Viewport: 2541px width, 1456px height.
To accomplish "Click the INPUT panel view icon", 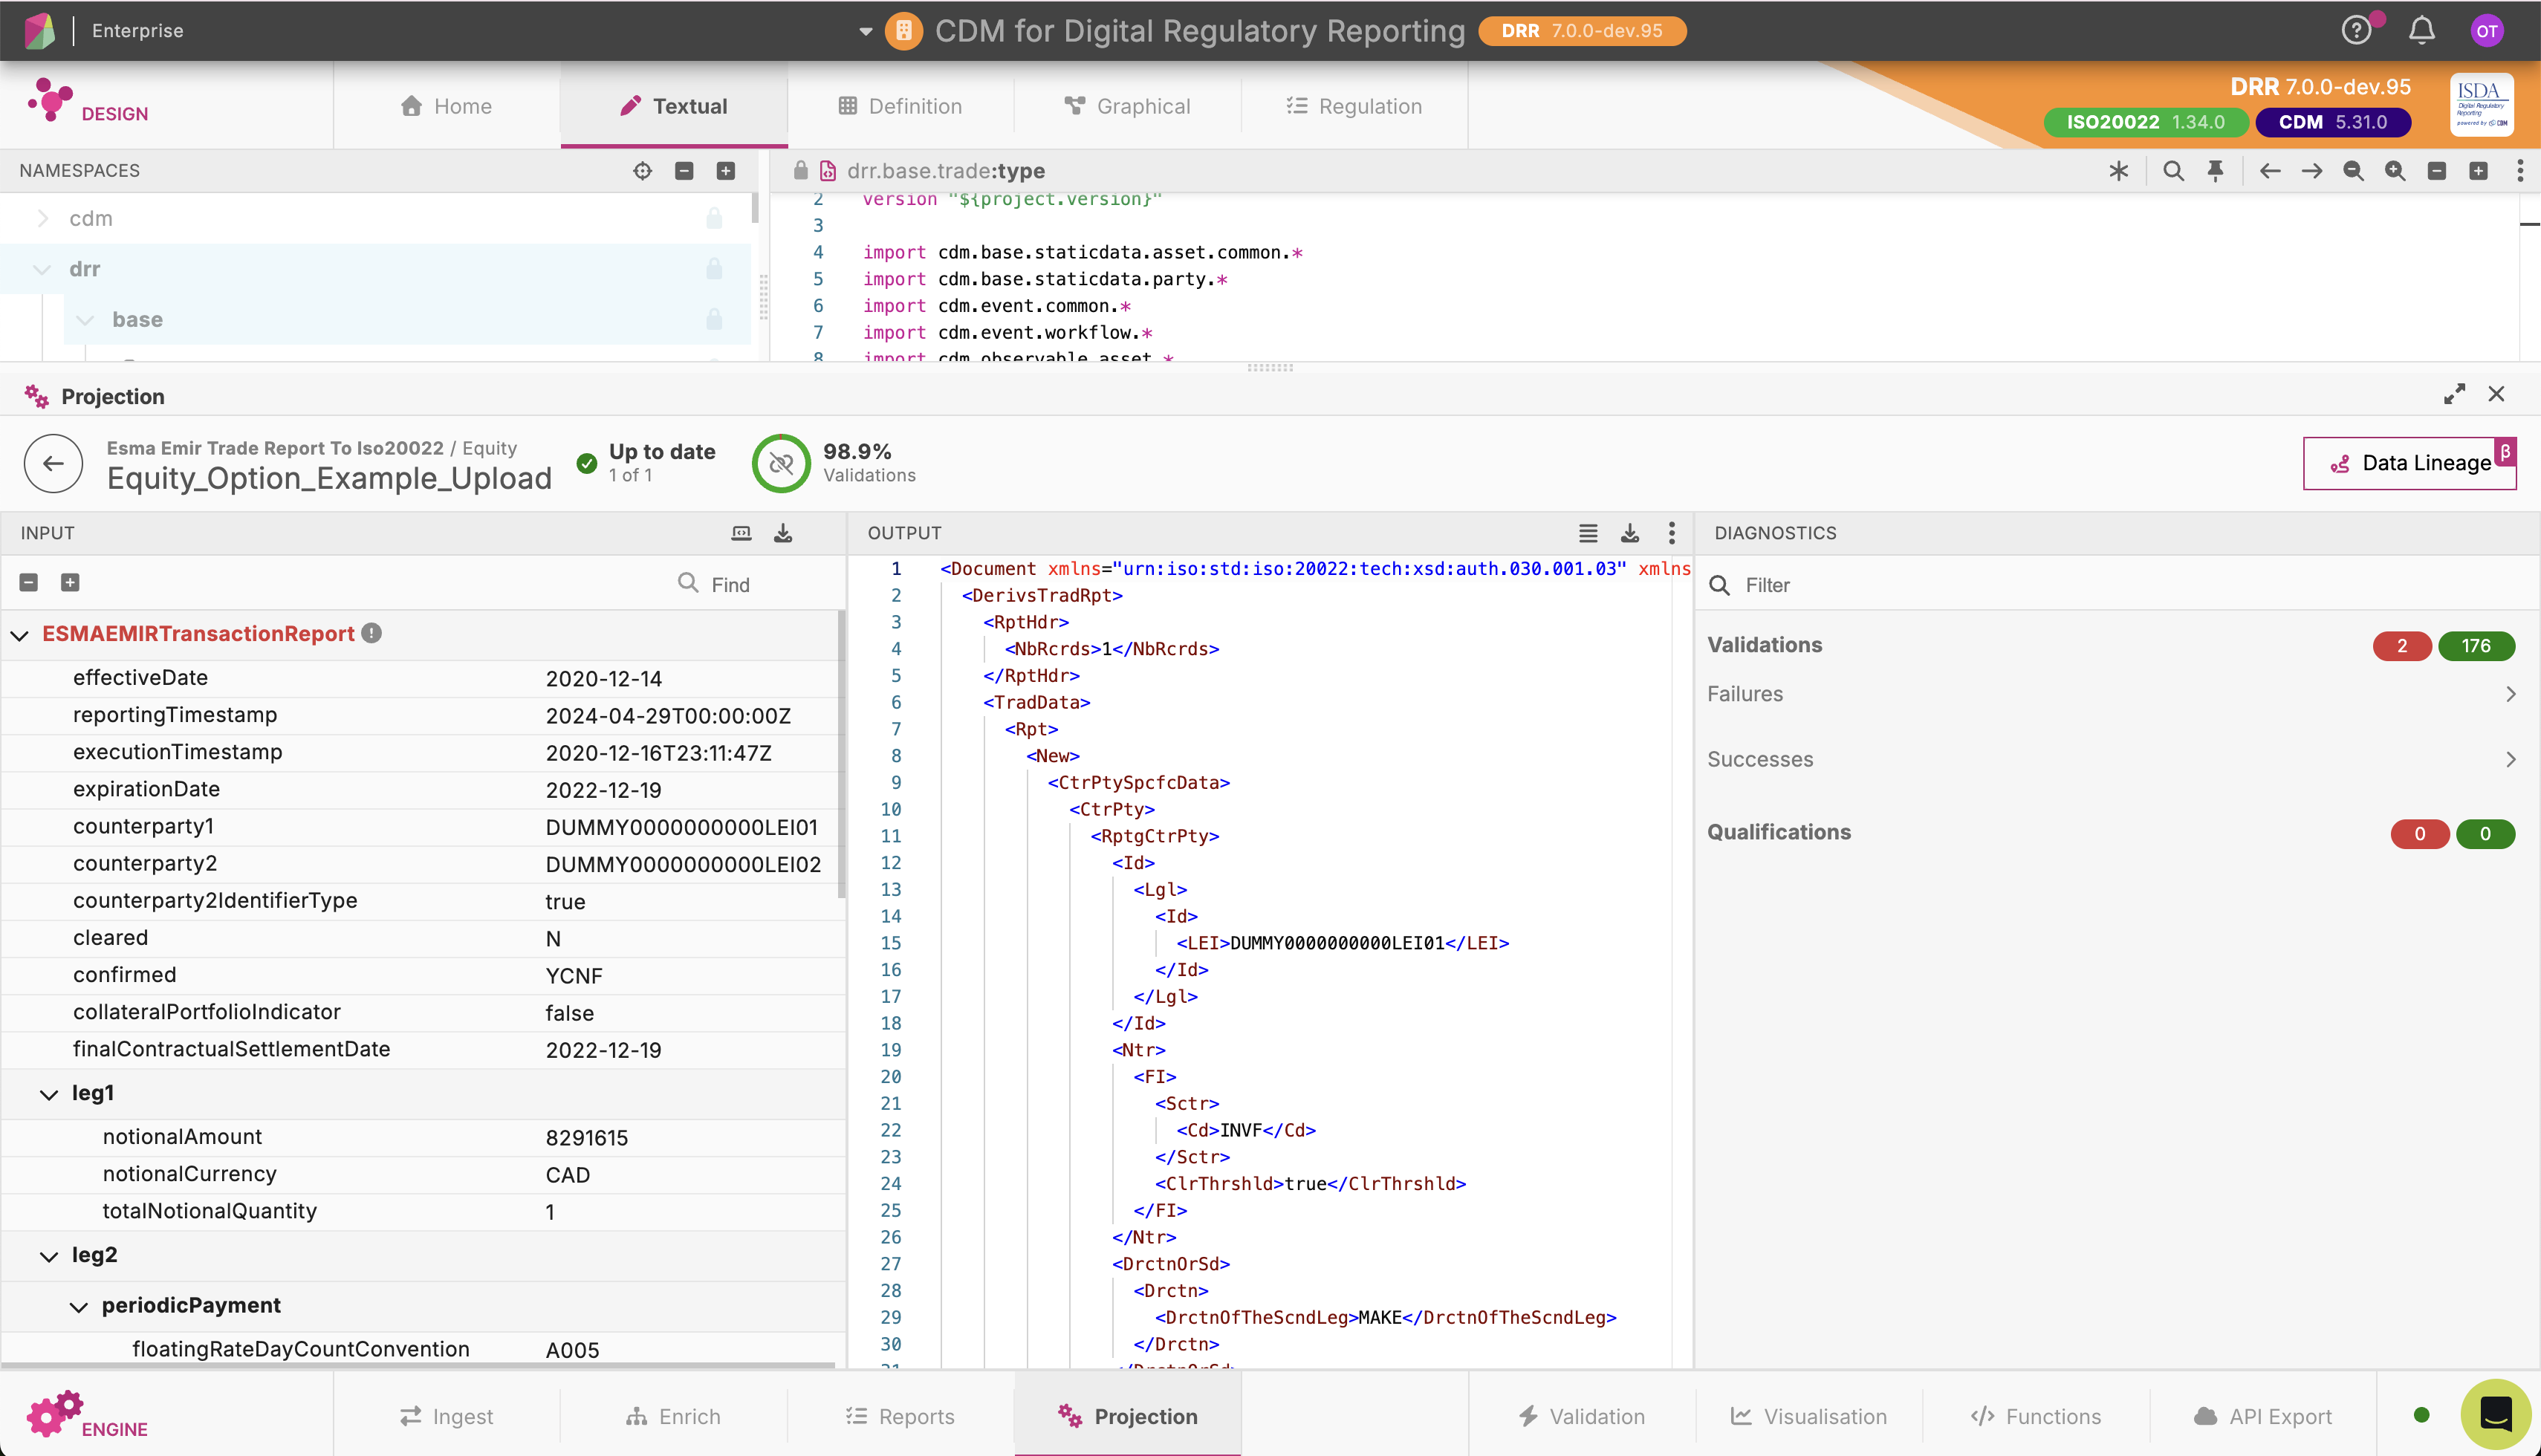I will (x=741, y=533).
